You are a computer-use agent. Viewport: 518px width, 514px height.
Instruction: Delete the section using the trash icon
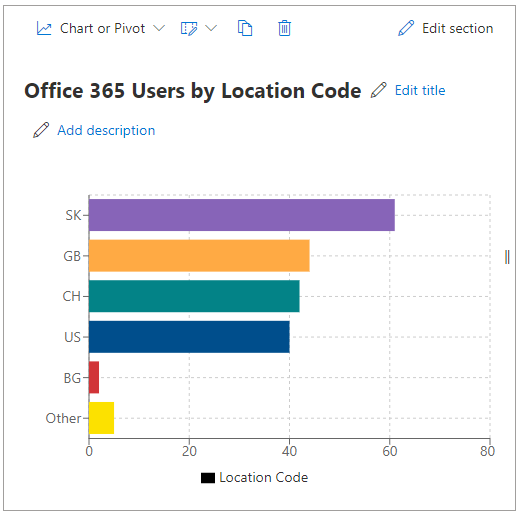coord(284,28)
